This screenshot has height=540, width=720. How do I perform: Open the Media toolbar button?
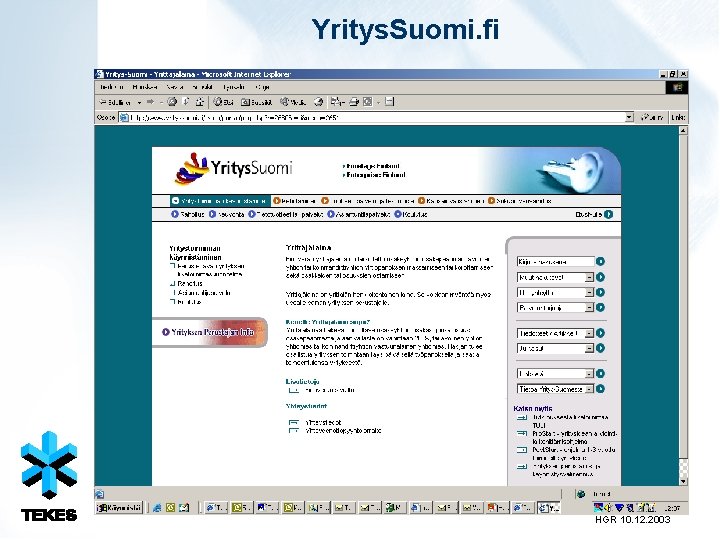point(293,102)
